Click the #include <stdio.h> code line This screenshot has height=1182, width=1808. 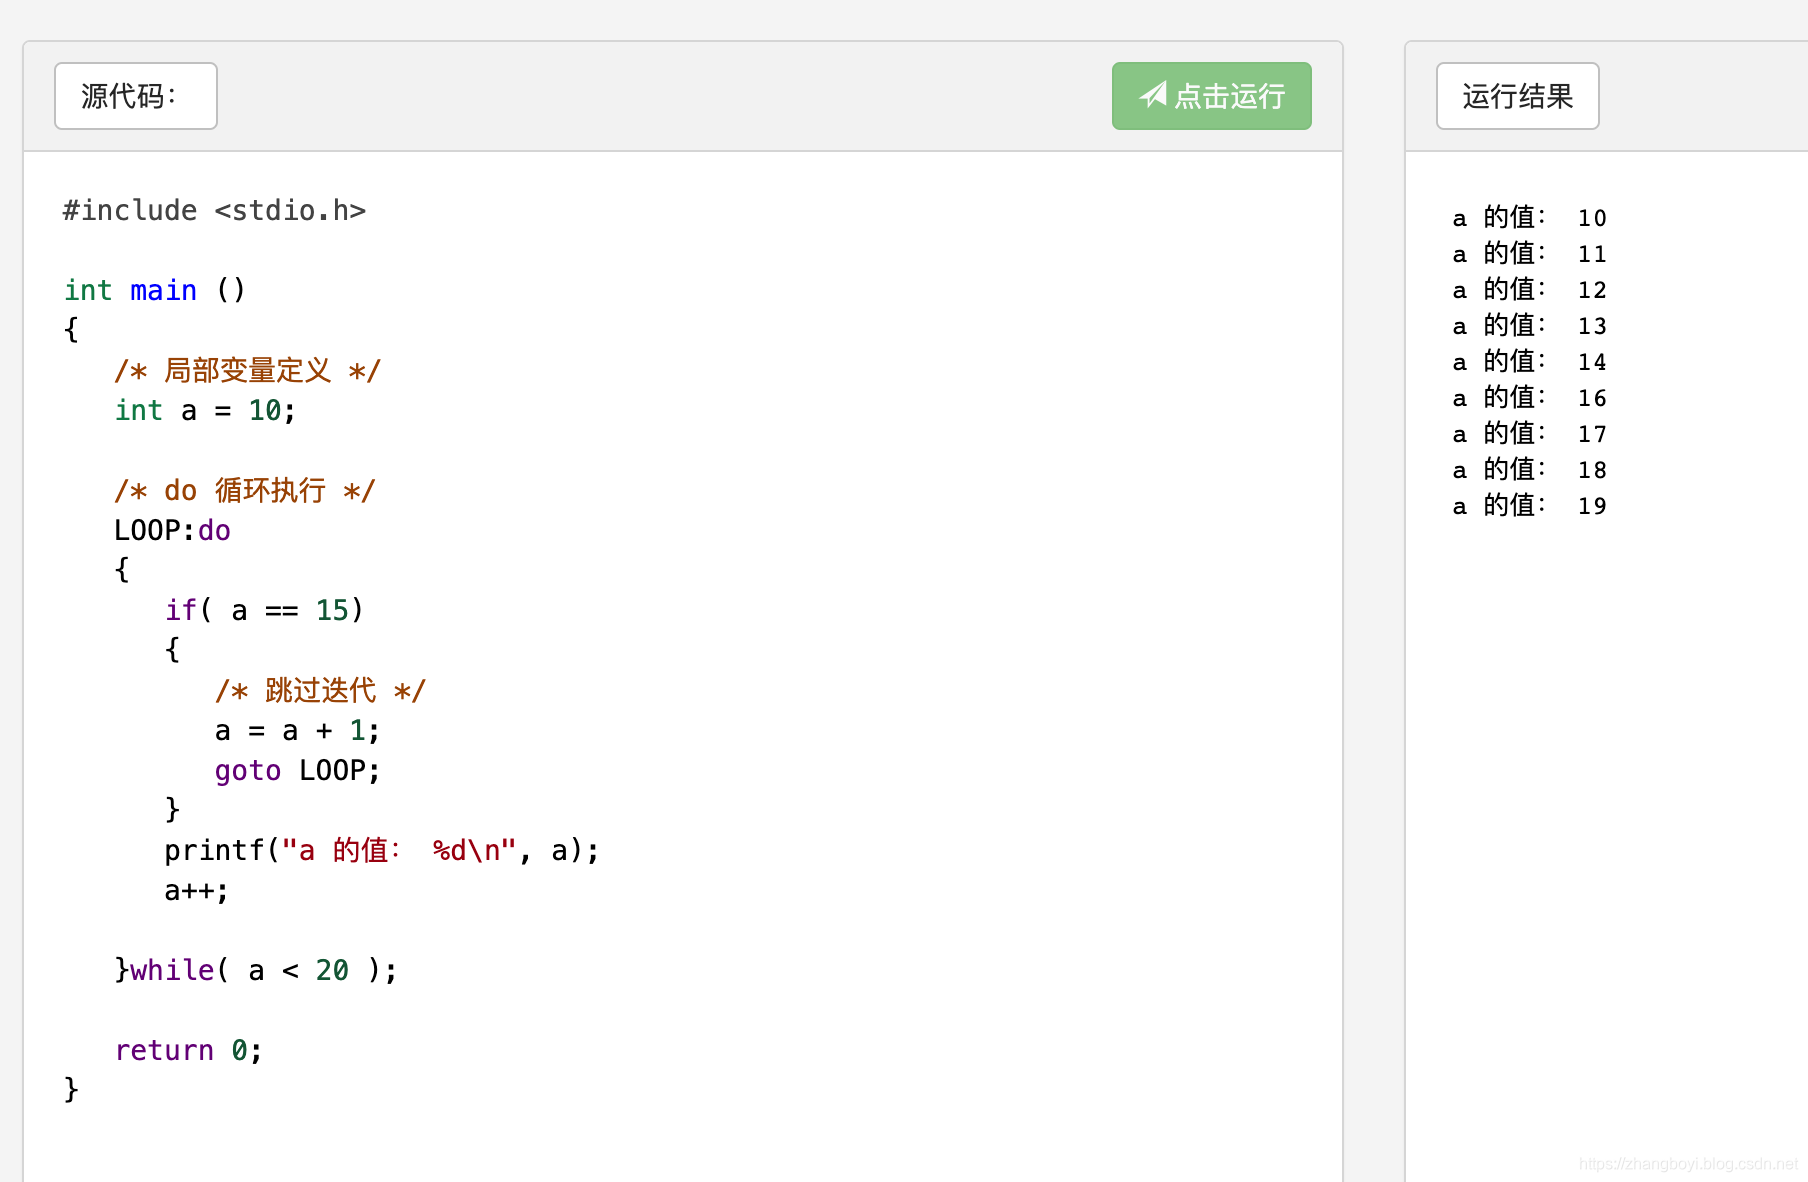pos(214,210)
